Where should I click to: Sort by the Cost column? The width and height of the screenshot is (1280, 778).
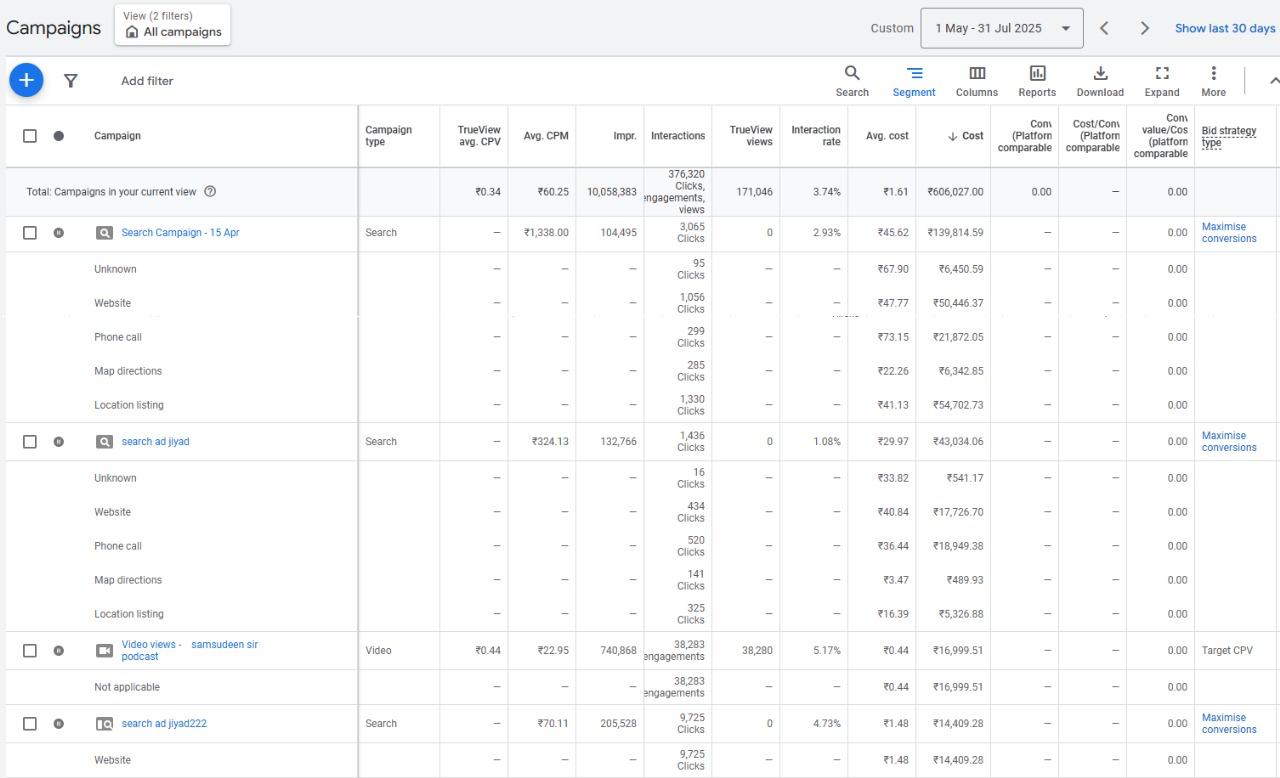(965, 136)
